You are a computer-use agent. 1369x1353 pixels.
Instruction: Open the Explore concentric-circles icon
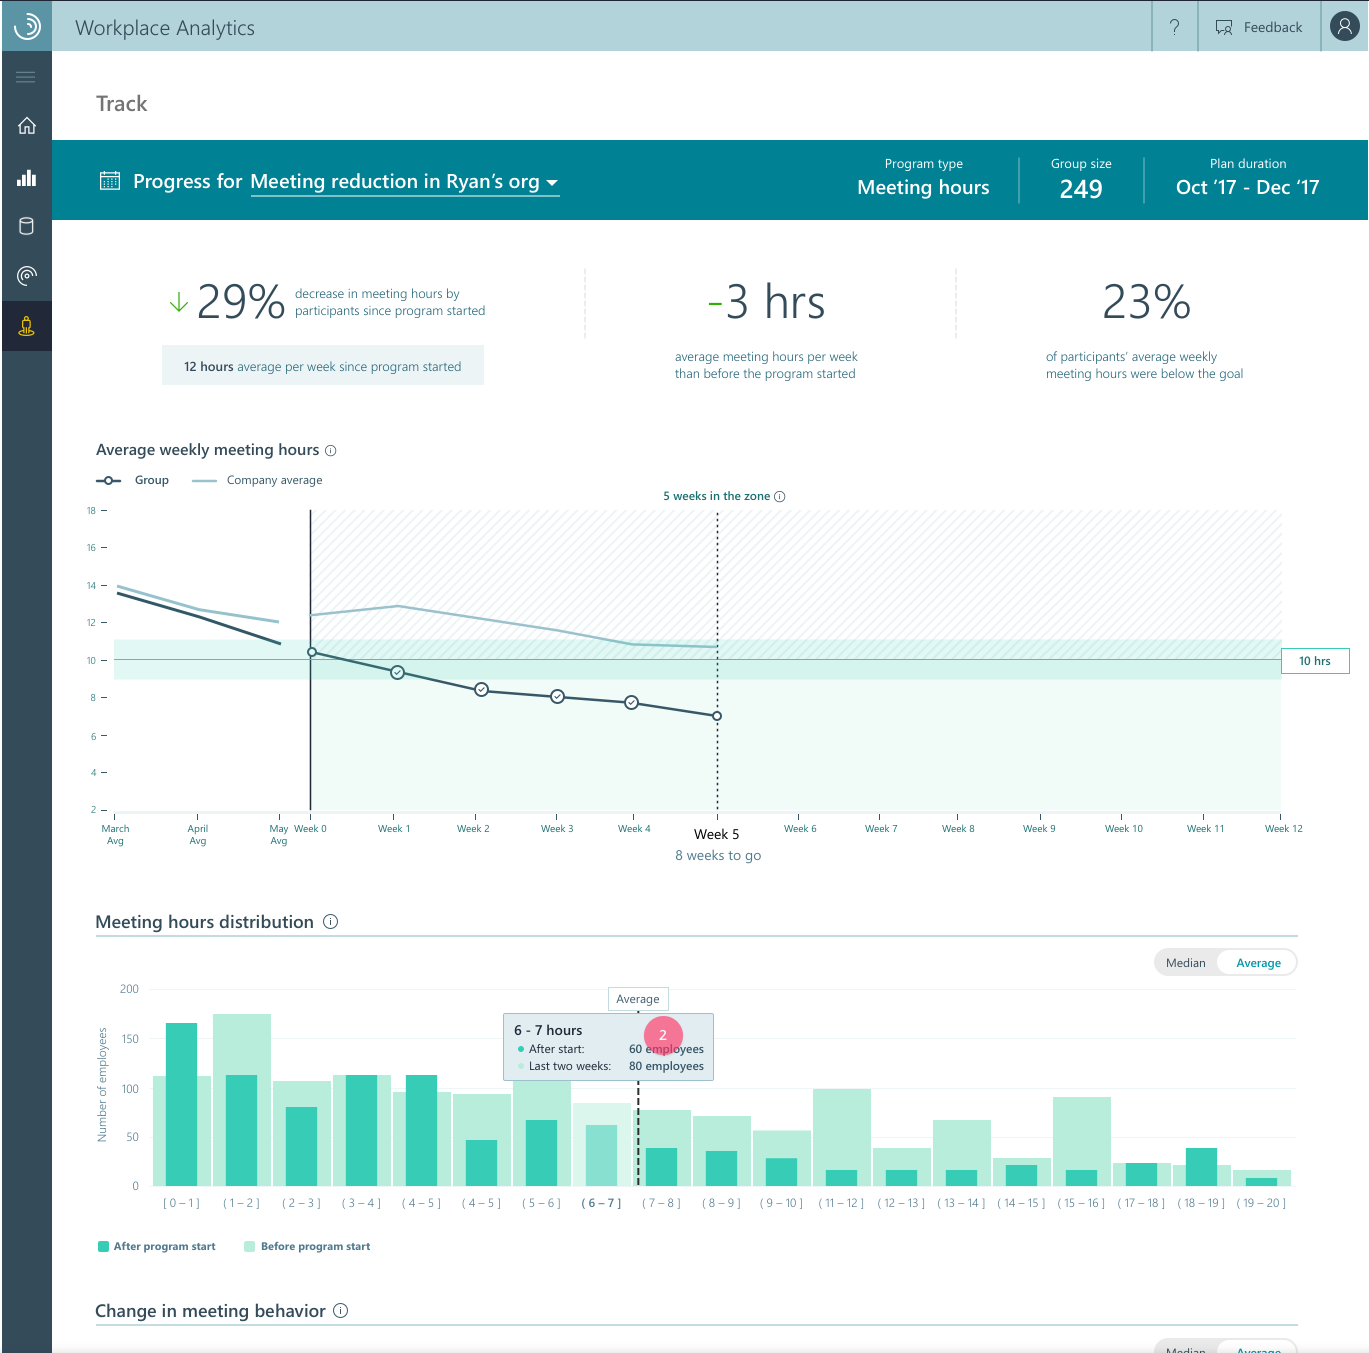[x=26, y=276]
